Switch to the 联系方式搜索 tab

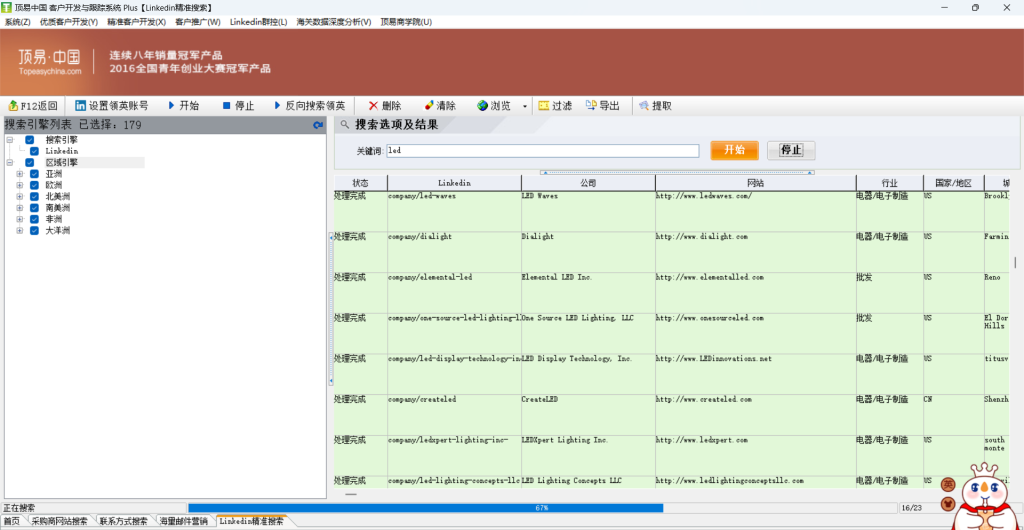pyautogui.click(x=123, y=521)
